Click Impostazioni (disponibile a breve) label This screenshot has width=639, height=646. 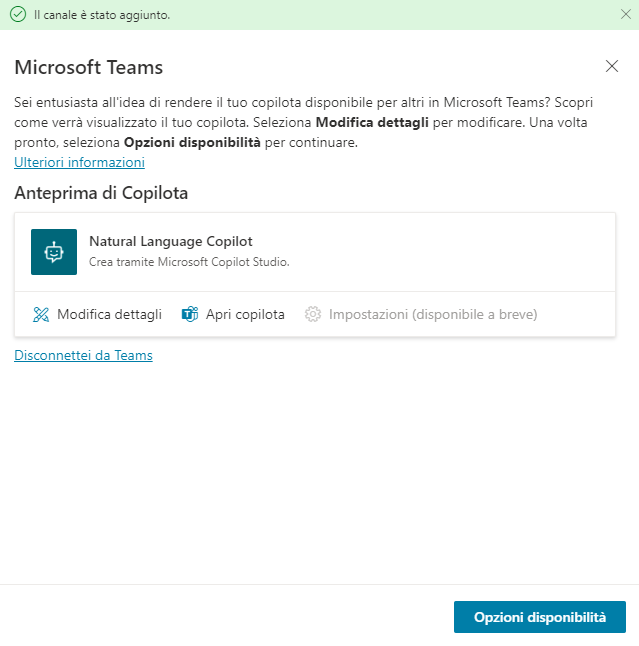pyautogui.click(x=433, y=314)
